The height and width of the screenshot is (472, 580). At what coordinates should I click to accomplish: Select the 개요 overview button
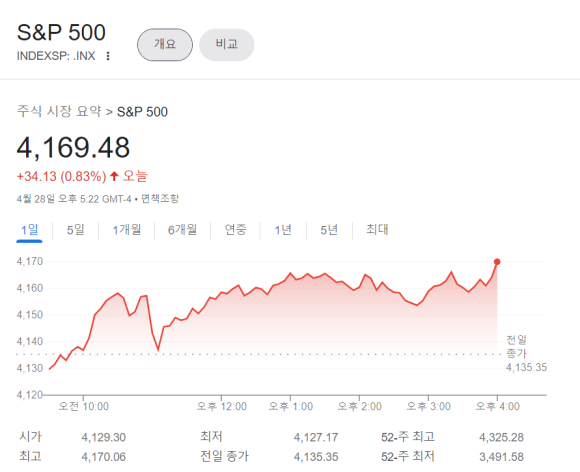click(x=165, y=45)
